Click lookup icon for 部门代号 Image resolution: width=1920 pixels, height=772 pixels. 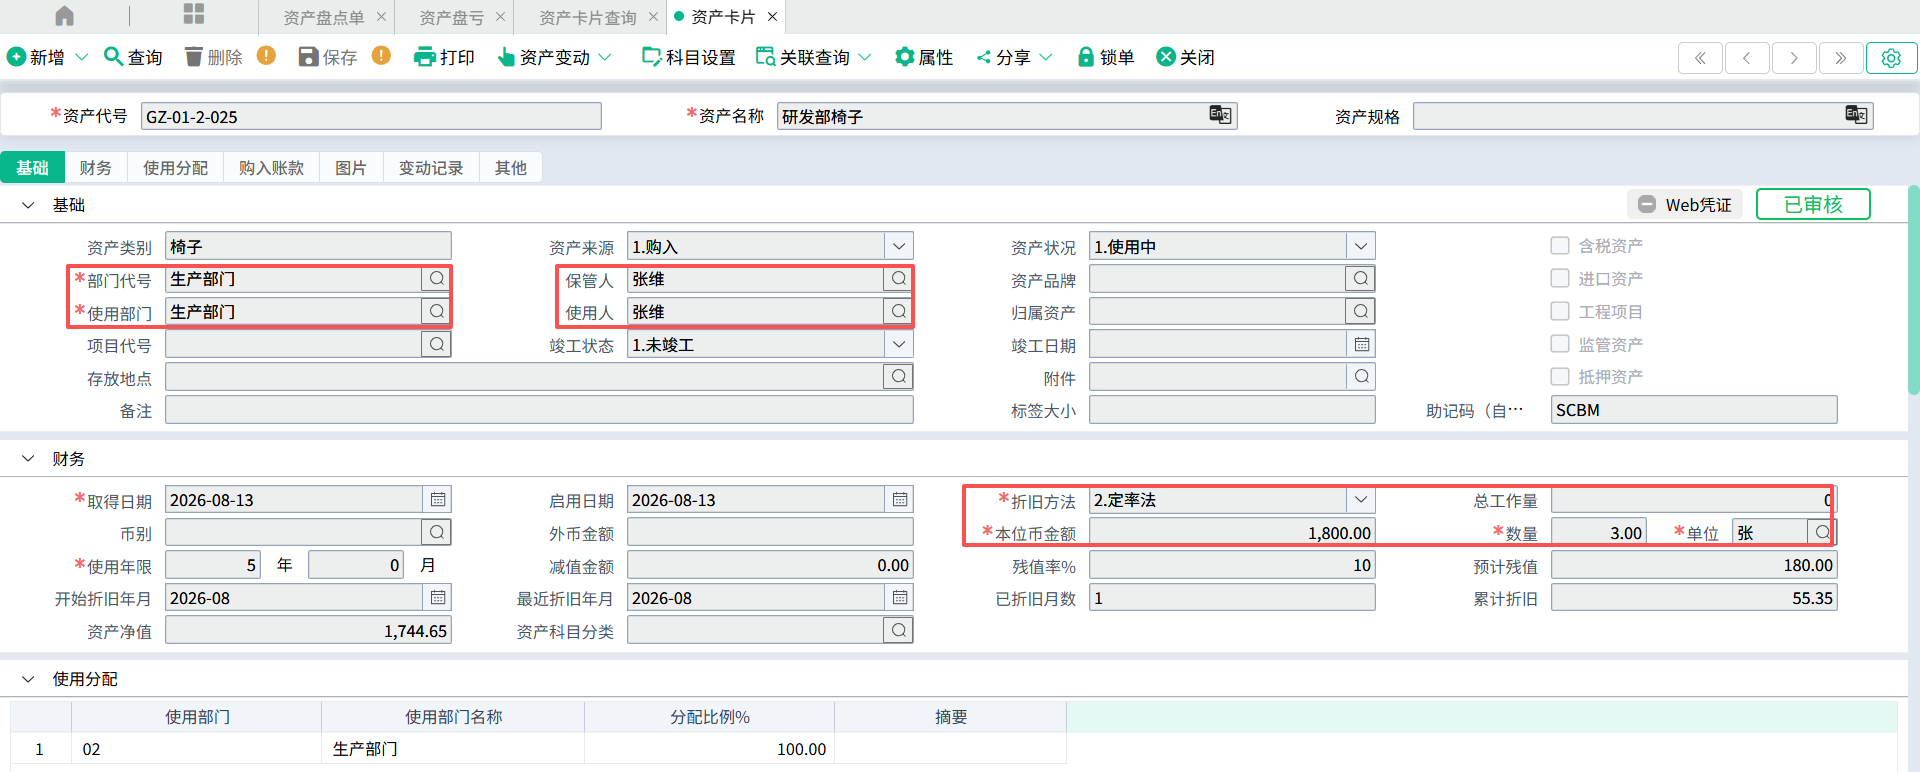436,279
